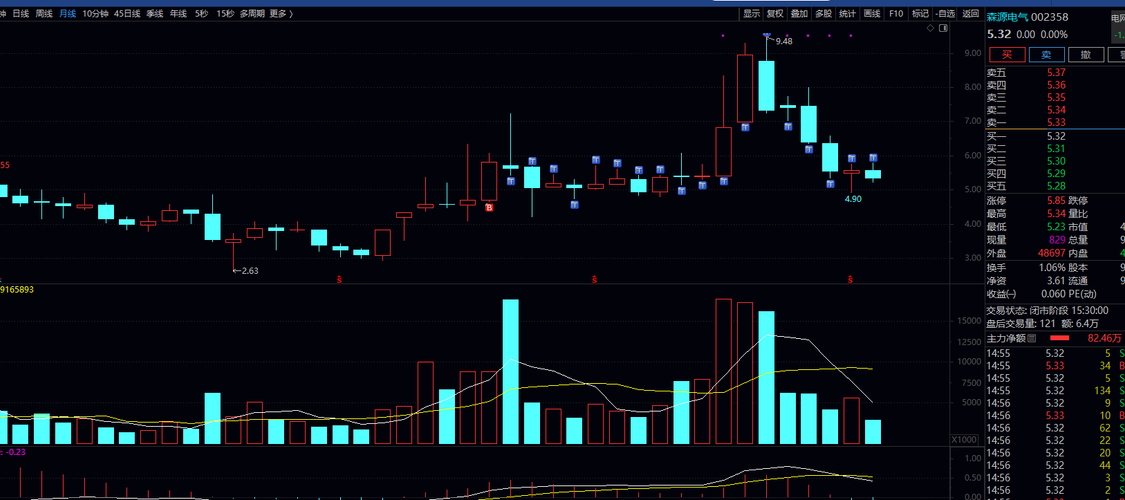Click the 多股 multi-stock button

click(824, 13)
